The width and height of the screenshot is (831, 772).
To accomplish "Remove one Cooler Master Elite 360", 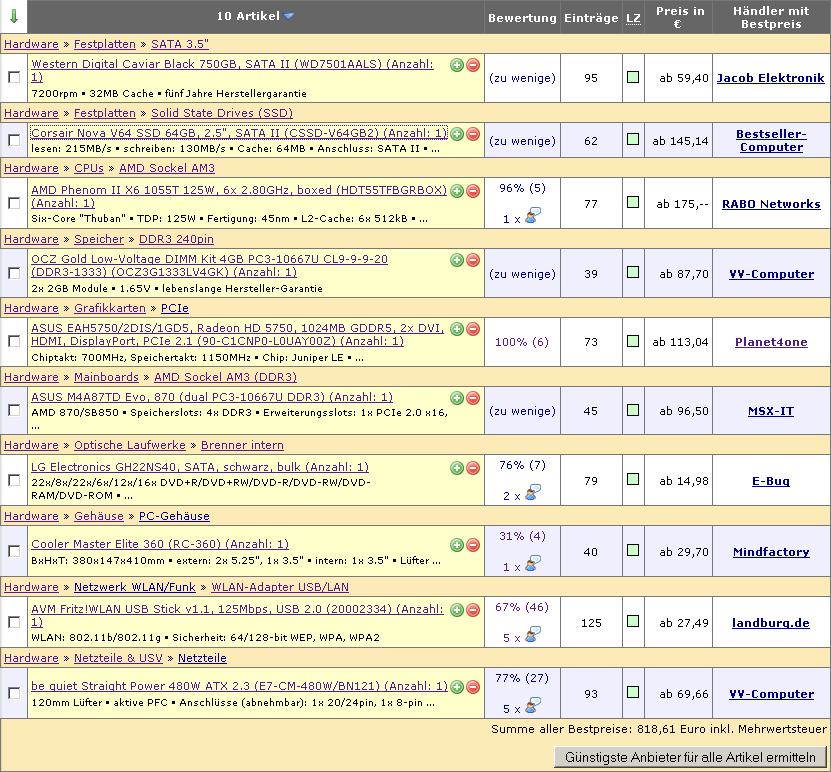I will pos(473,545).
